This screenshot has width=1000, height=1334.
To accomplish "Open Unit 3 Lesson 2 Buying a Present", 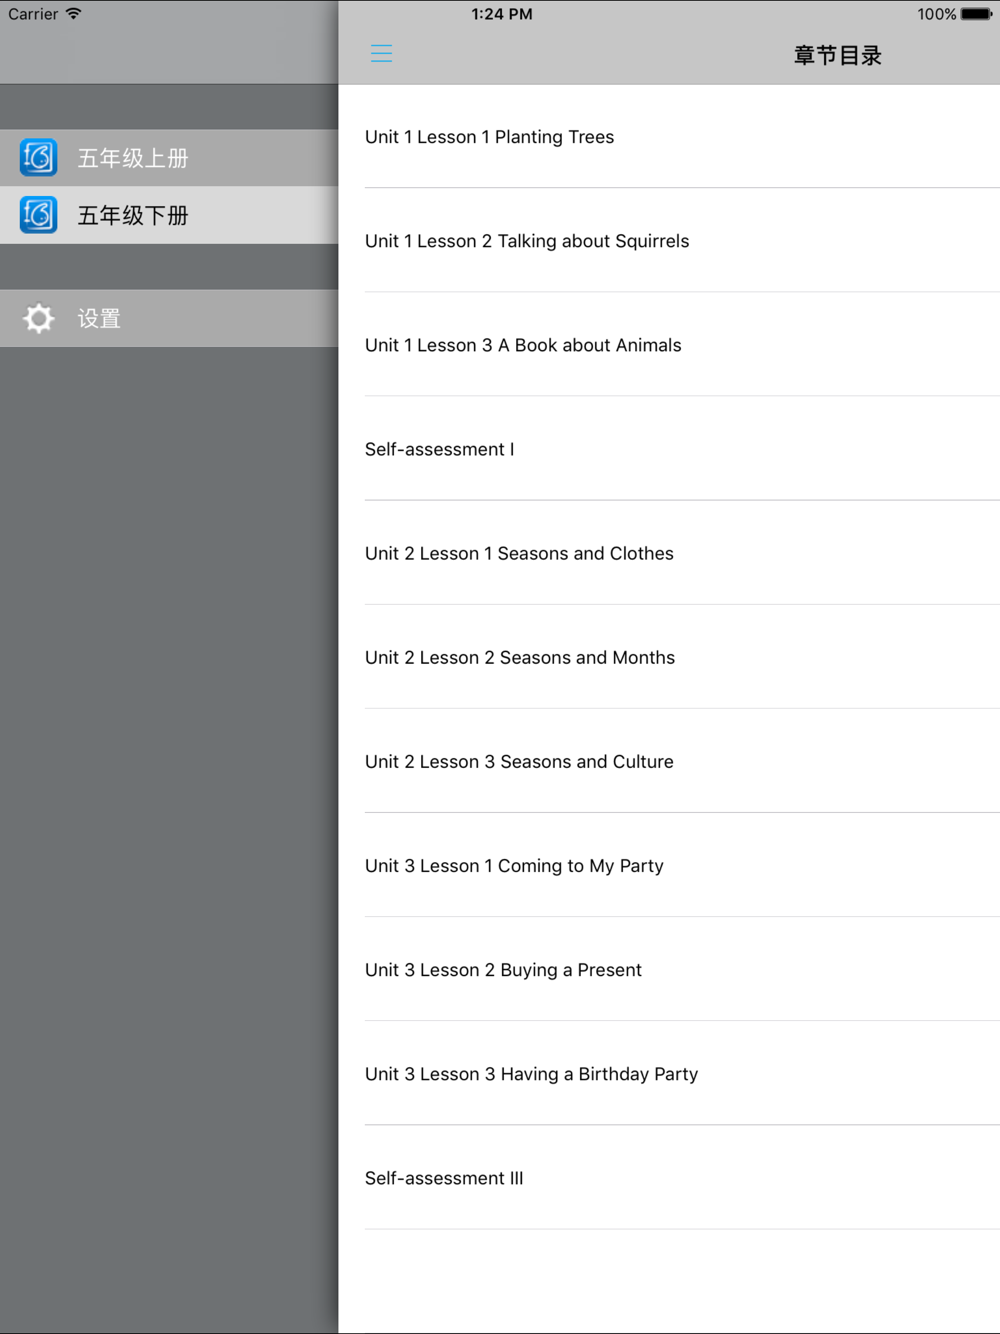I will tap(669, 969).
